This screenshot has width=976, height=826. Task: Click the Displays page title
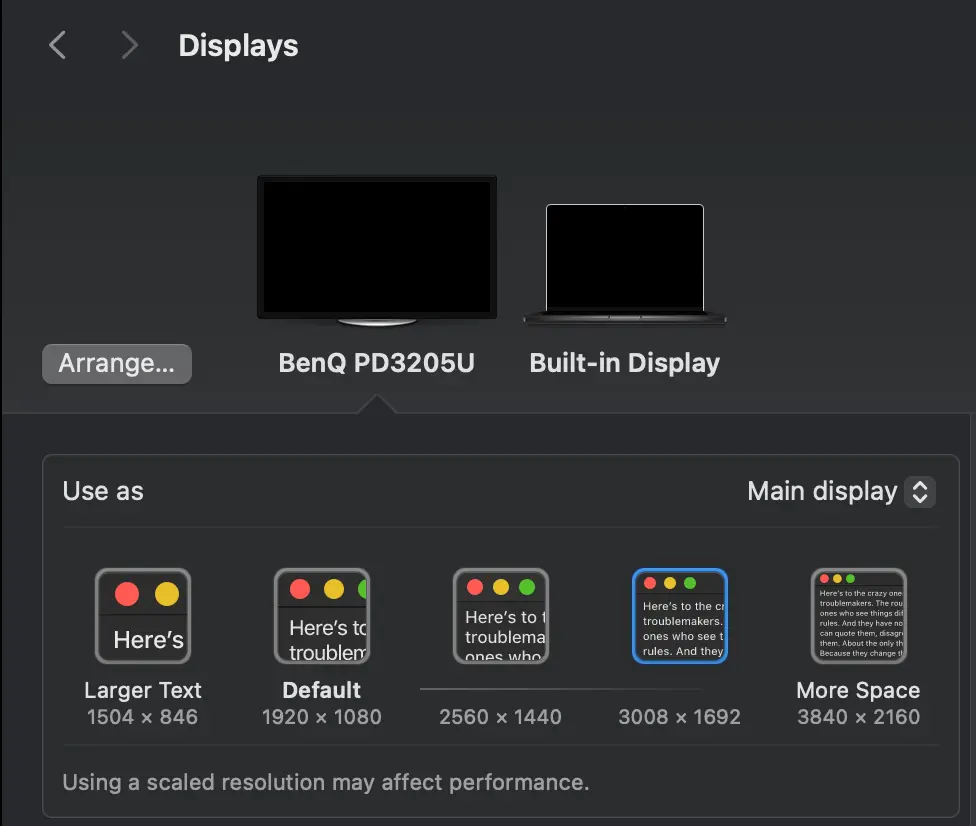coord(238,46)
